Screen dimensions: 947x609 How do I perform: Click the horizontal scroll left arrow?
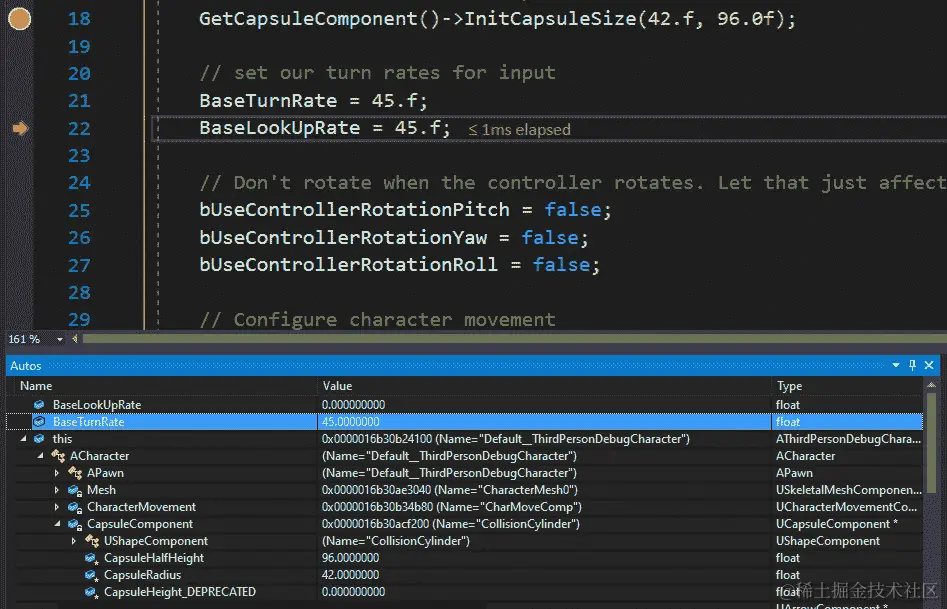75,339
